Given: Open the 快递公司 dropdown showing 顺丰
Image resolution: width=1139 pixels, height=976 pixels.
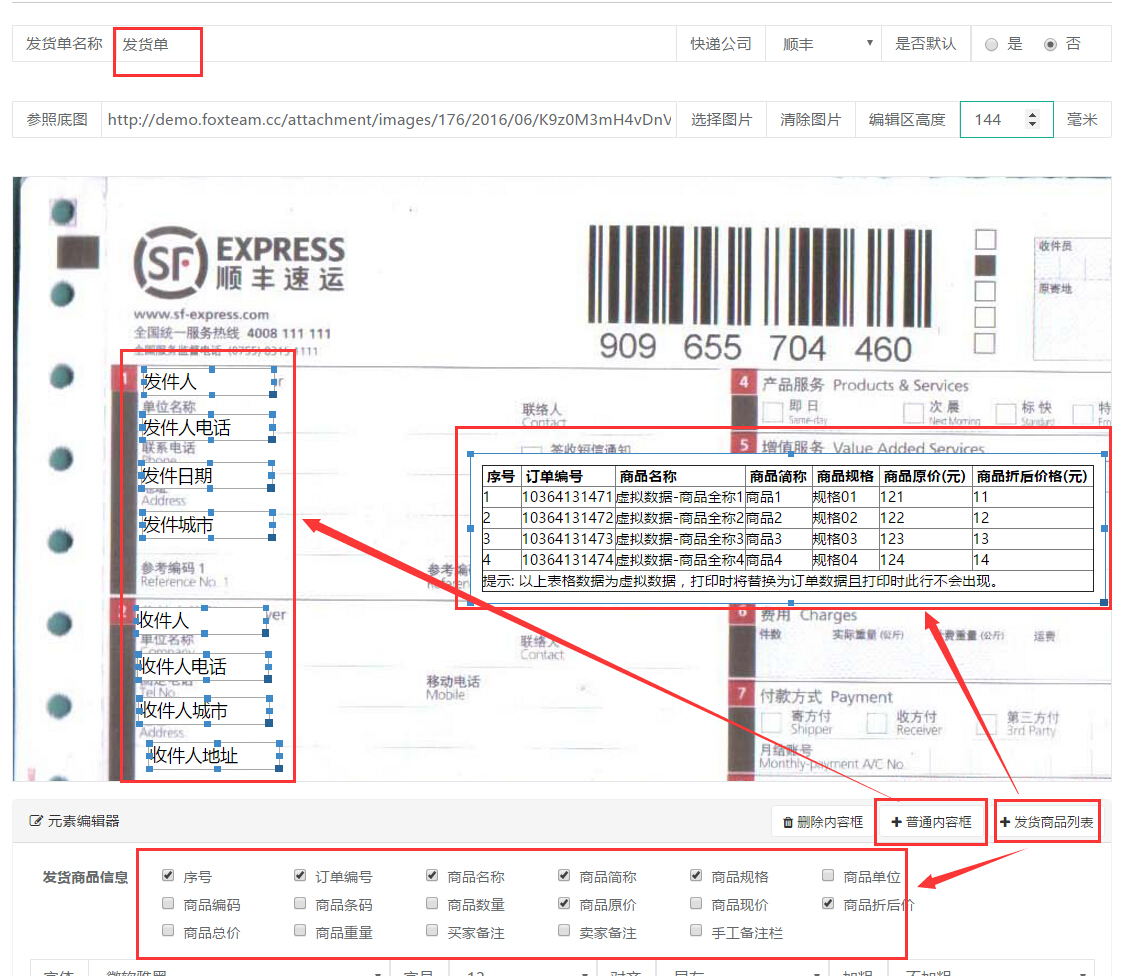Looking at the screenshot, I should (x=823, y=45).
